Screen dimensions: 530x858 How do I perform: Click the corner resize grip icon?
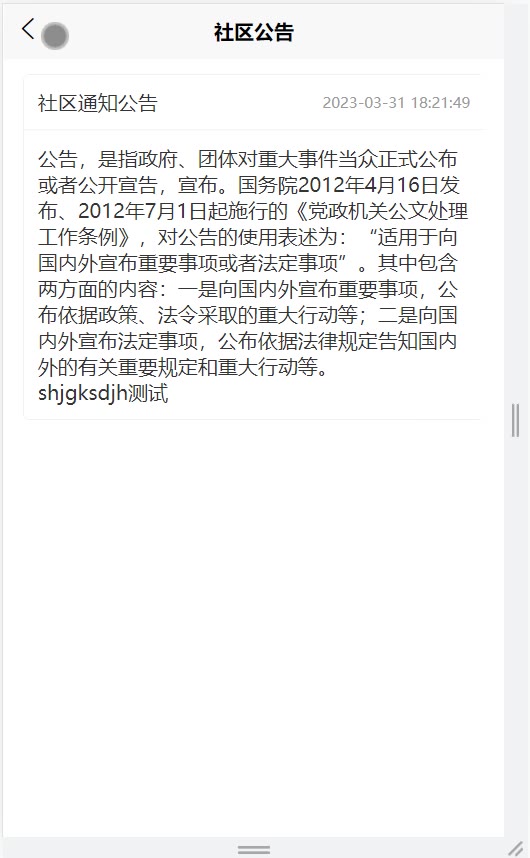[516, 849]
